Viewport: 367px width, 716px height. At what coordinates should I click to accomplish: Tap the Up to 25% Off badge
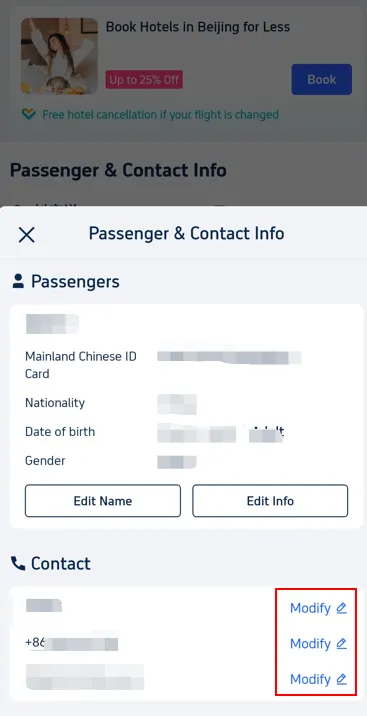pyautogui.click(x=144, y=80)
